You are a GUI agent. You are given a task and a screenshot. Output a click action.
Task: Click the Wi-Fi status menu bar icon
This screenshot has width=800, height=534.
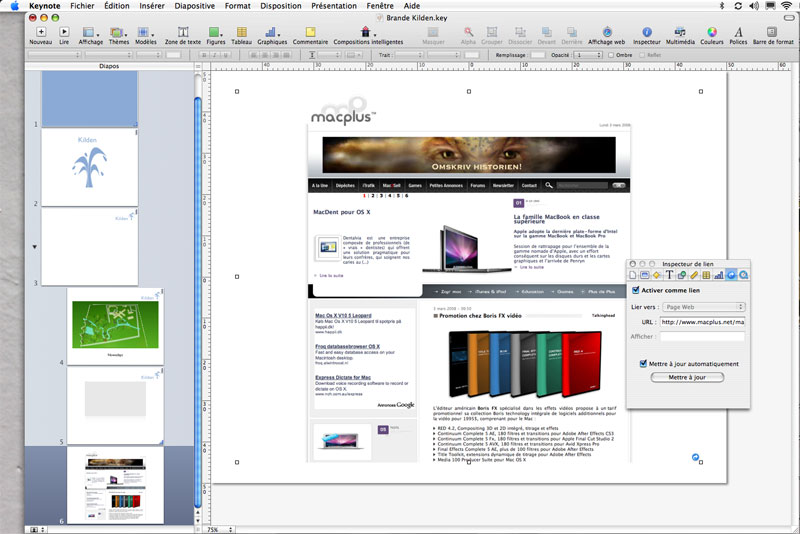point(786,6)
